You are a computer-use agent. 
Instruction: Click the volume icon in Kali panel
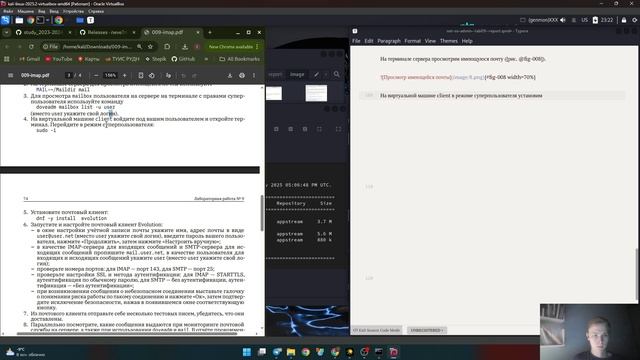point(563,20)
